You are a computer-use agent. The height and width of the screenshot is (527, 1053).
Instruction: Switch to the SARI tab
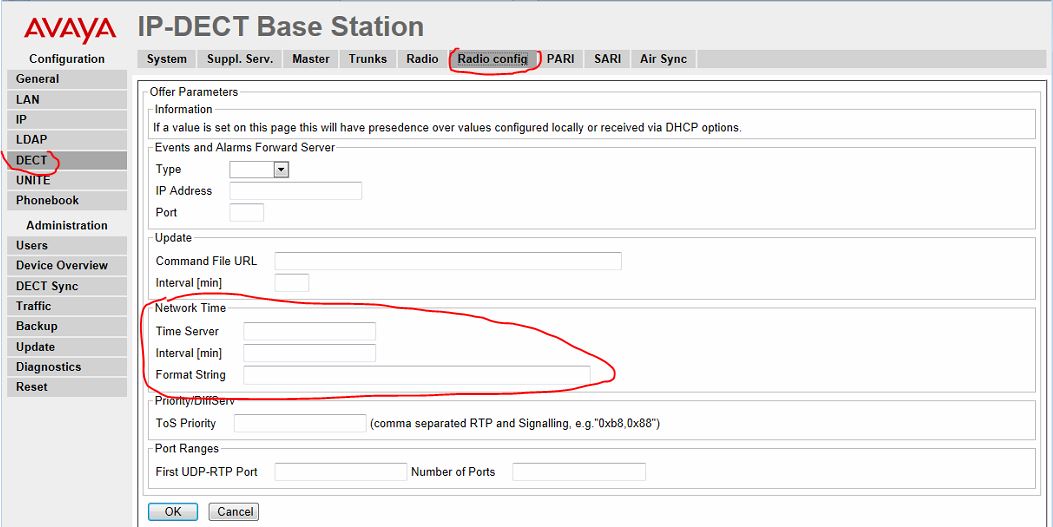(x=607, y=59)
